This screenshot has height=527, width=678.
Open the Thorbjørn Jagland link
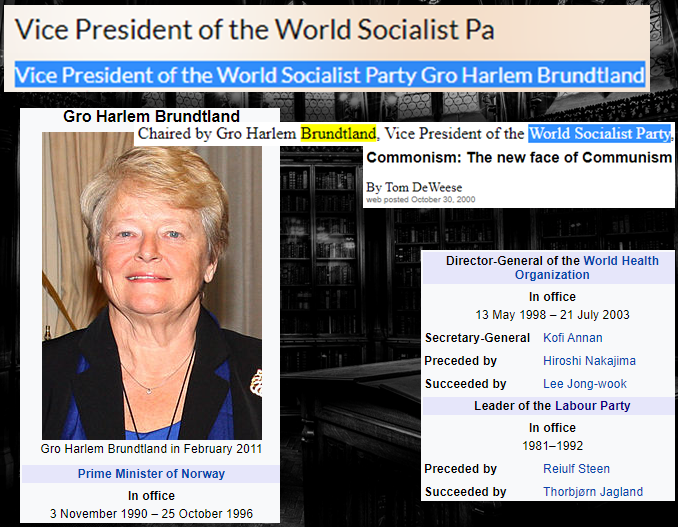tap(593, 492)
